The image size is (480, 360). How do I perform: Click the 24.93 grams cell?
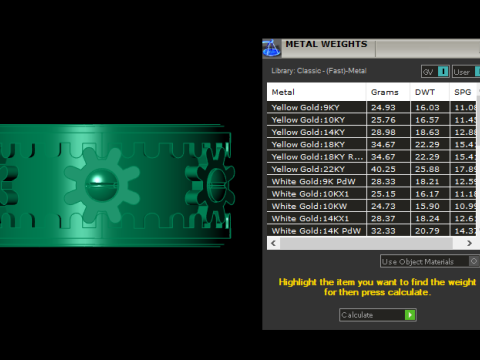[x=388, y=107]
